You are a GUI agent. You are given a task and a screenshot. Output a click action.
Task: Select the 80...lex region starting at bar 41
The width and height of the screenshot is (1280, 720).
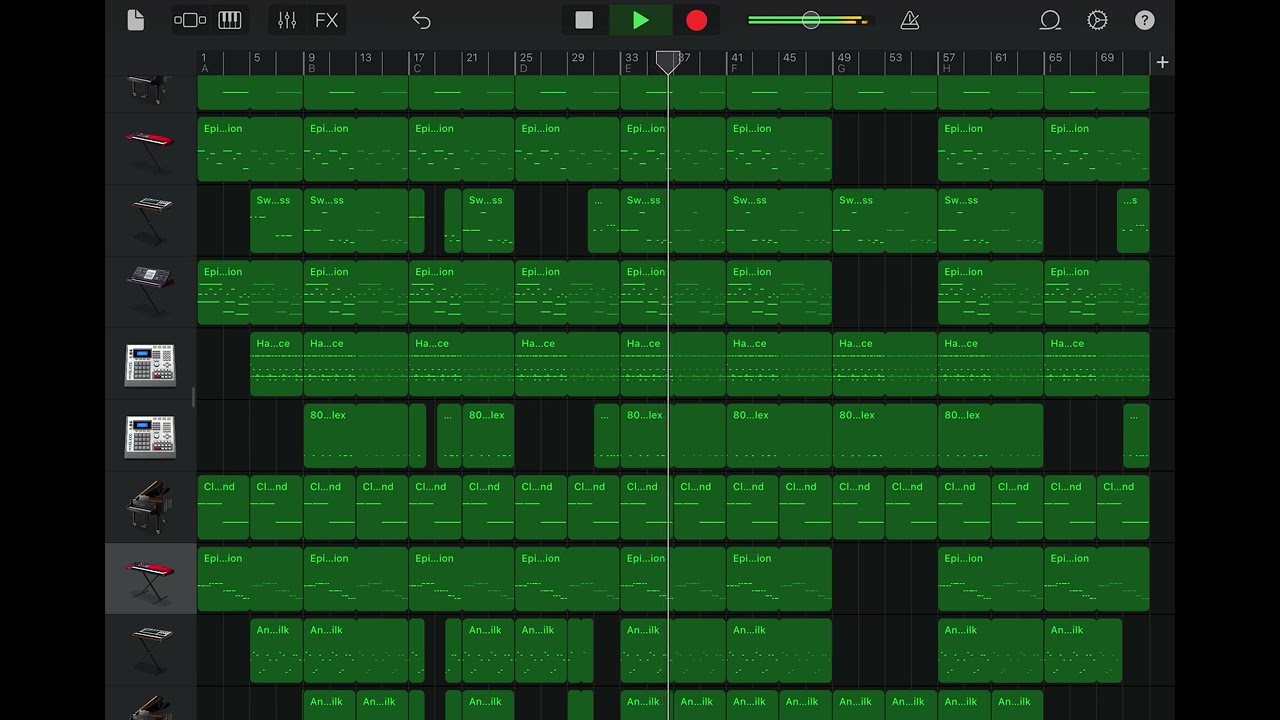(779, 436)
